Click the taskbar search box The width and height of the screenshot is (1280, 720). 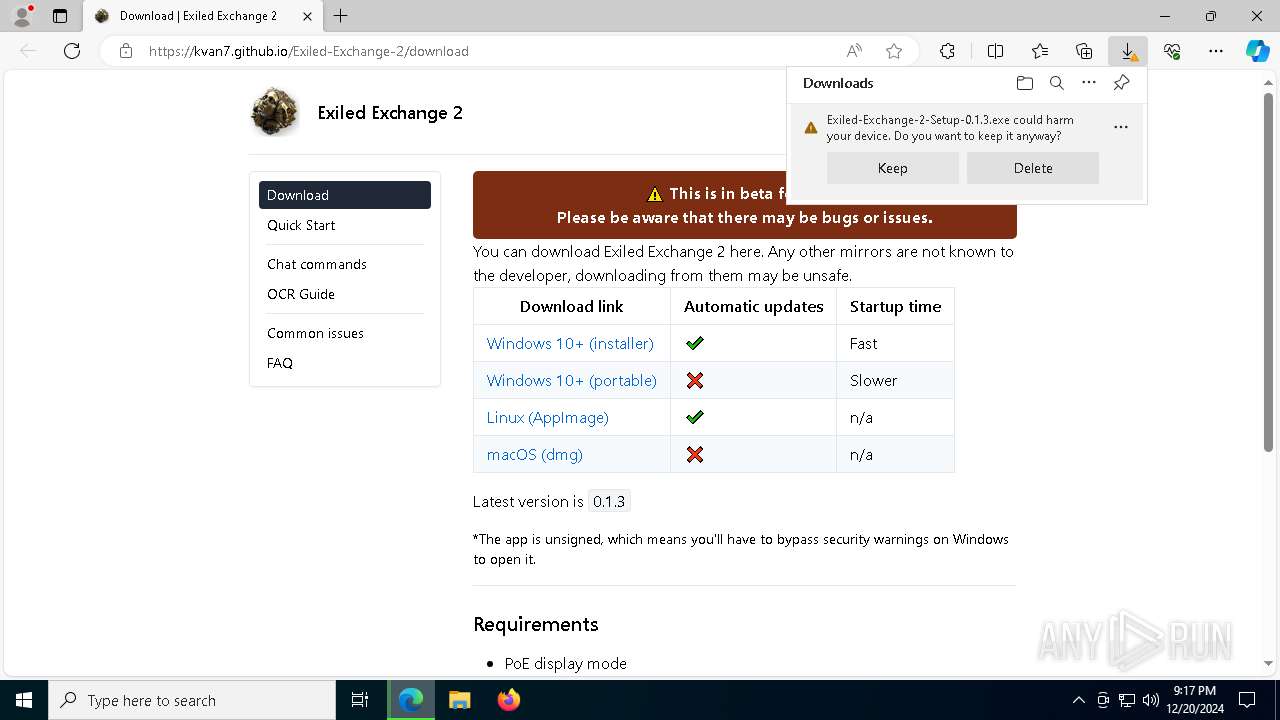click(x=192, y=700)
